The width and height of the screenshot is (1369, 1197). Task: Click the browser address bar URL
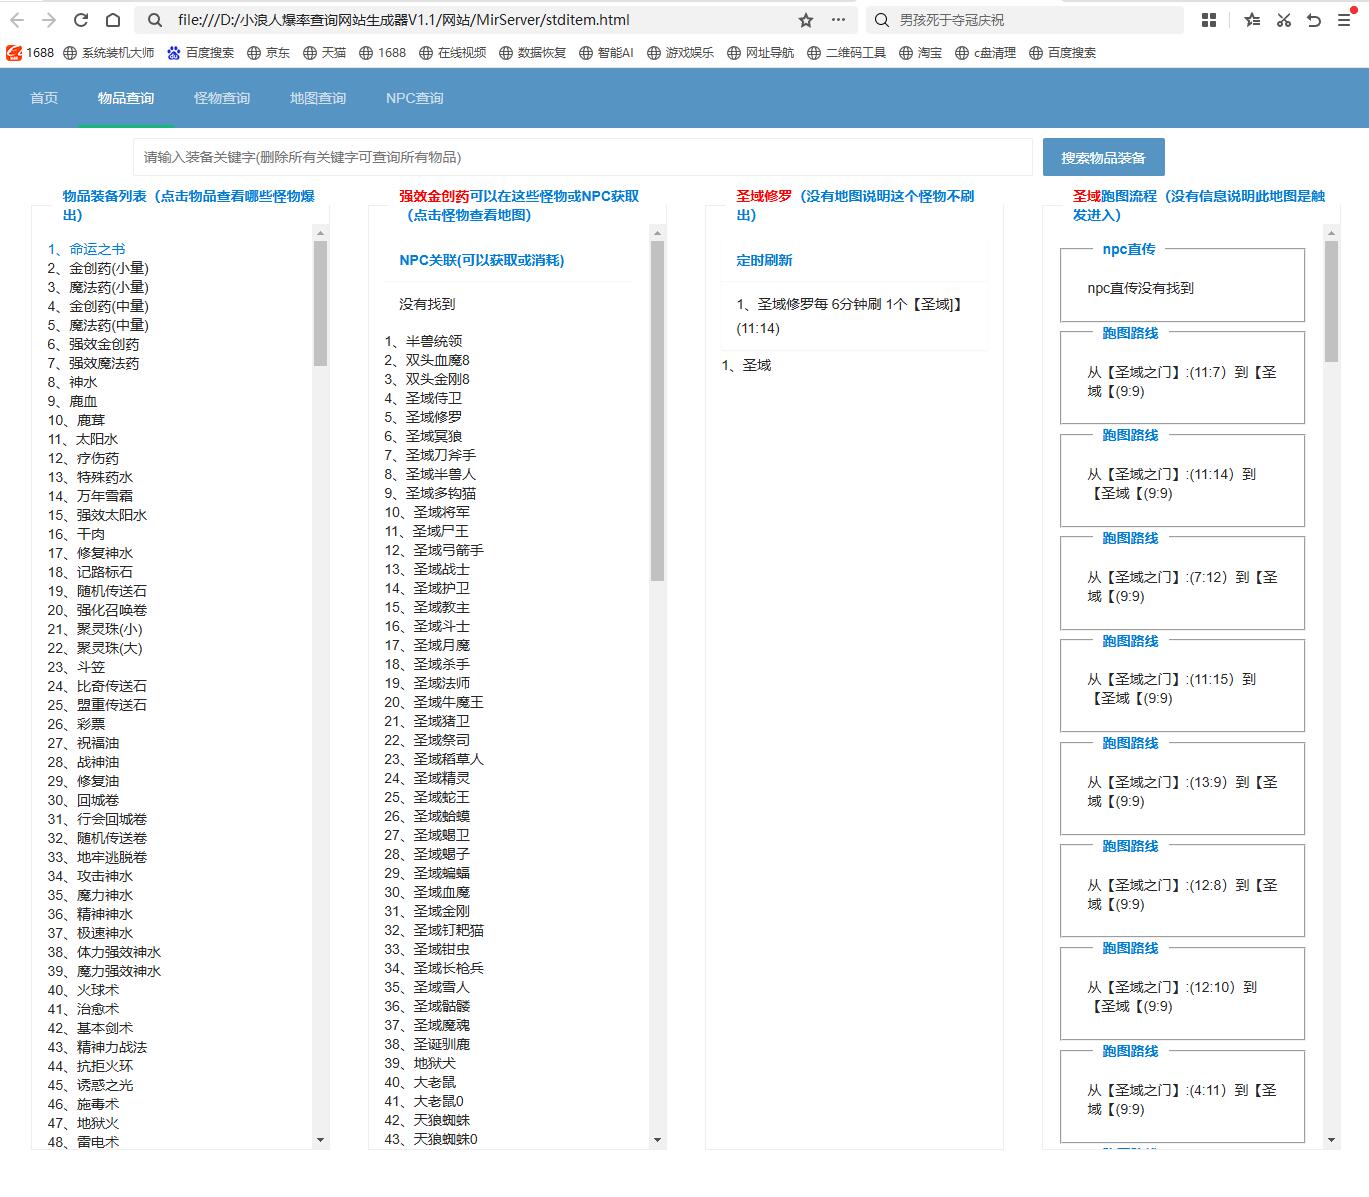[404, 20]
